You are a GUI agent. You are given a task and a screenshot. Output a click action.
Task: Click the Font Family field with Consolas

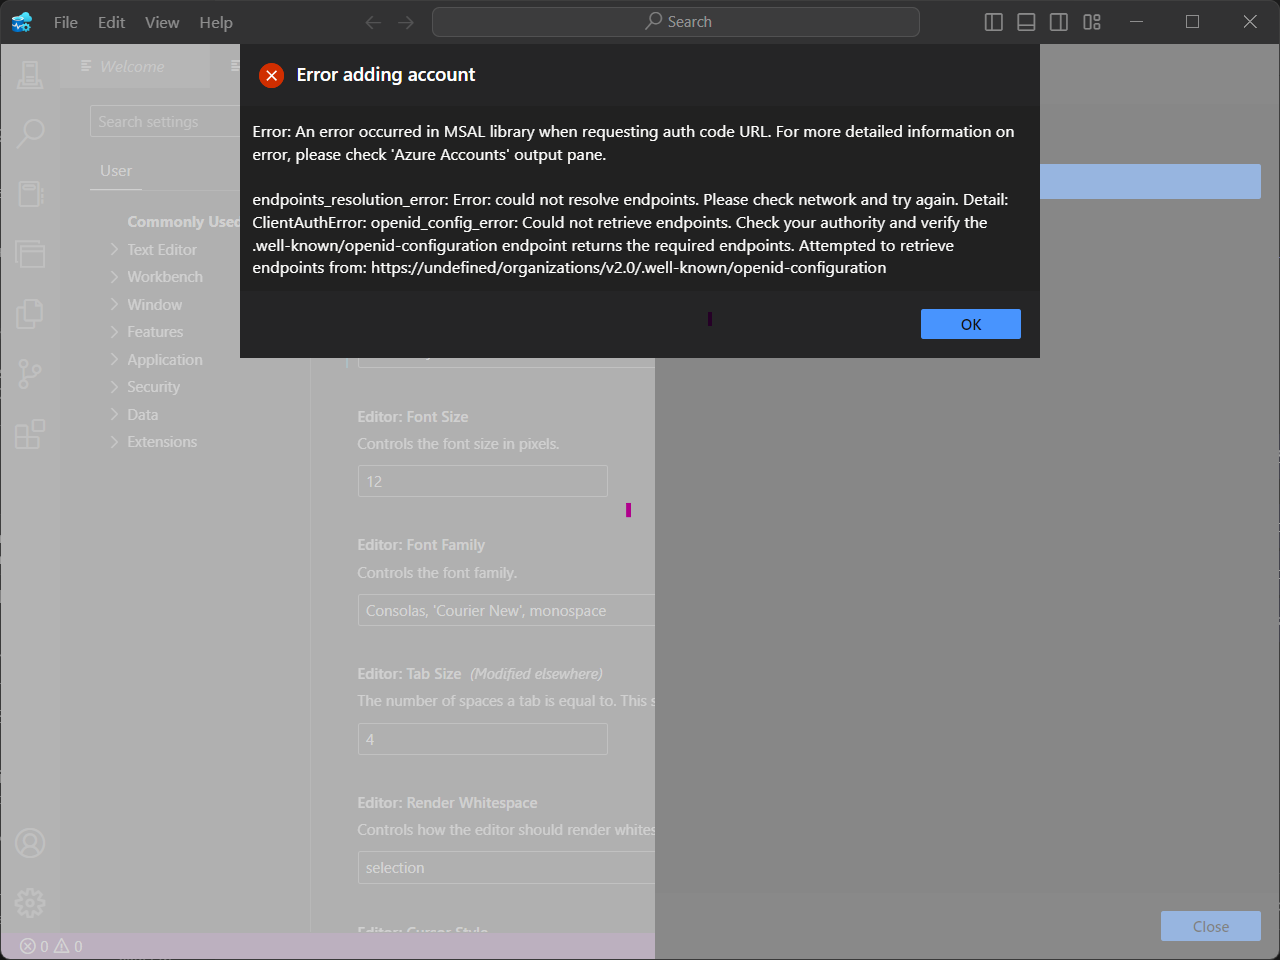pyautogui.click(x=506, y=610)
